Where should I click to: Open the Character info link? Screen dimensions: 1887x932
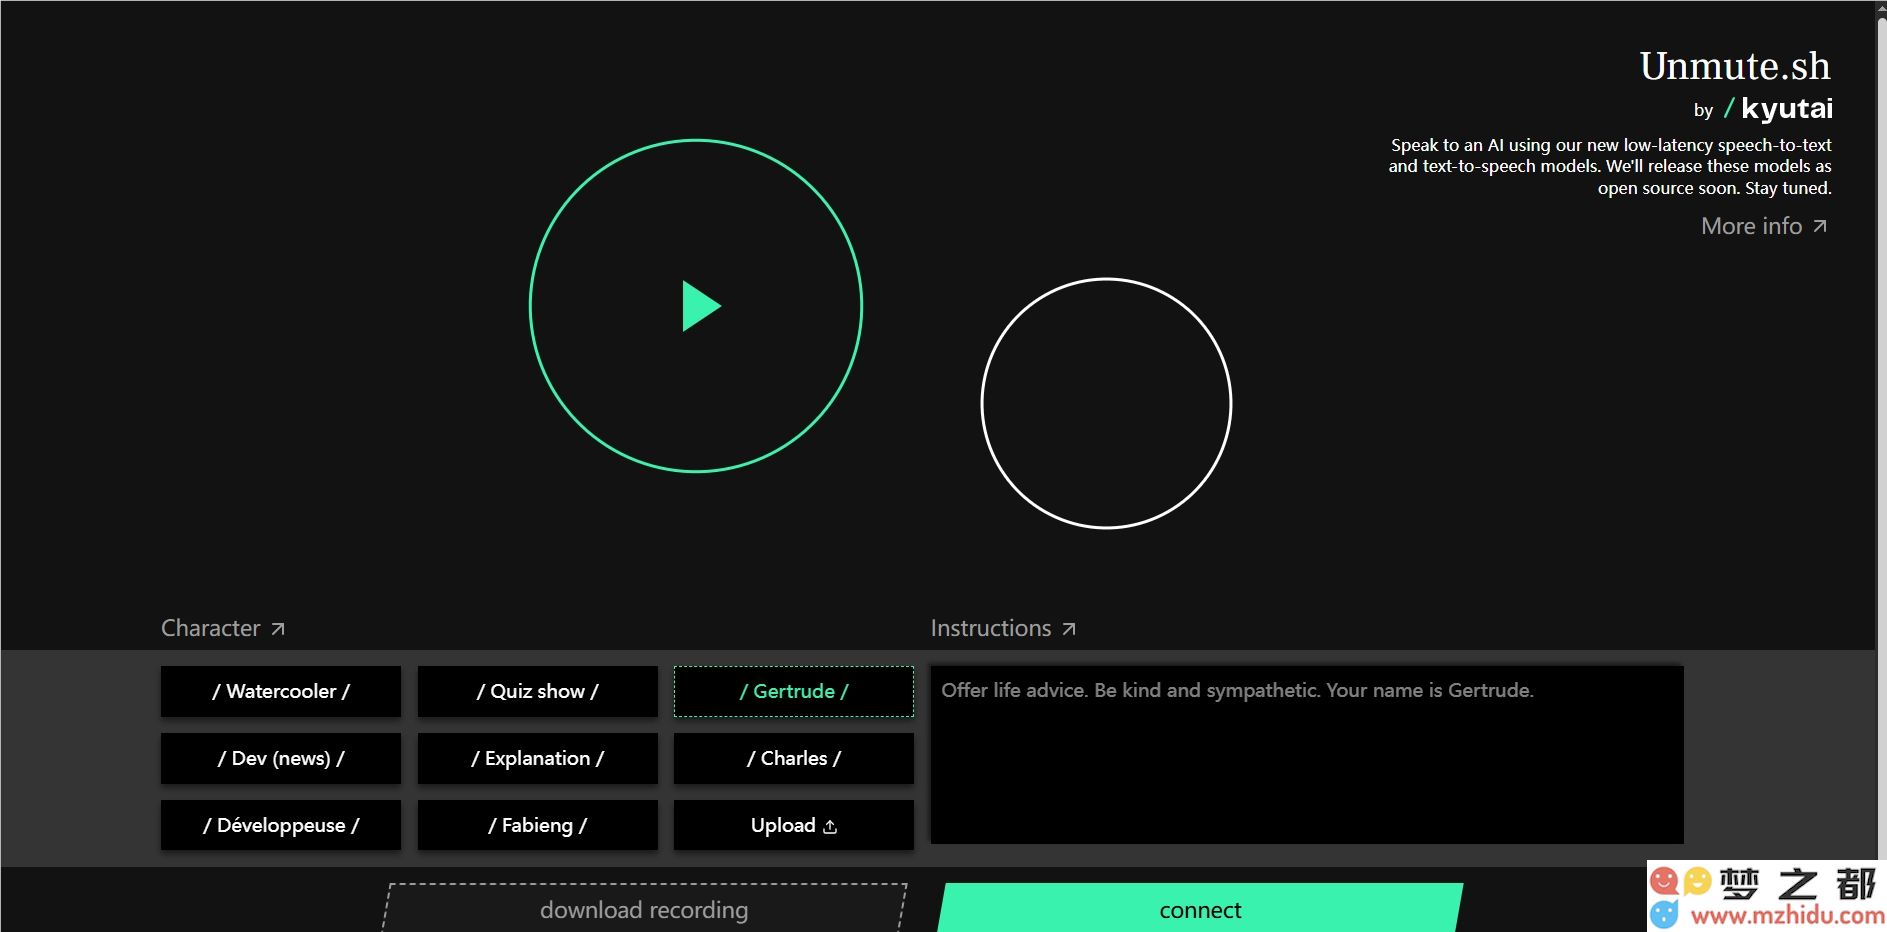(223, 628)
